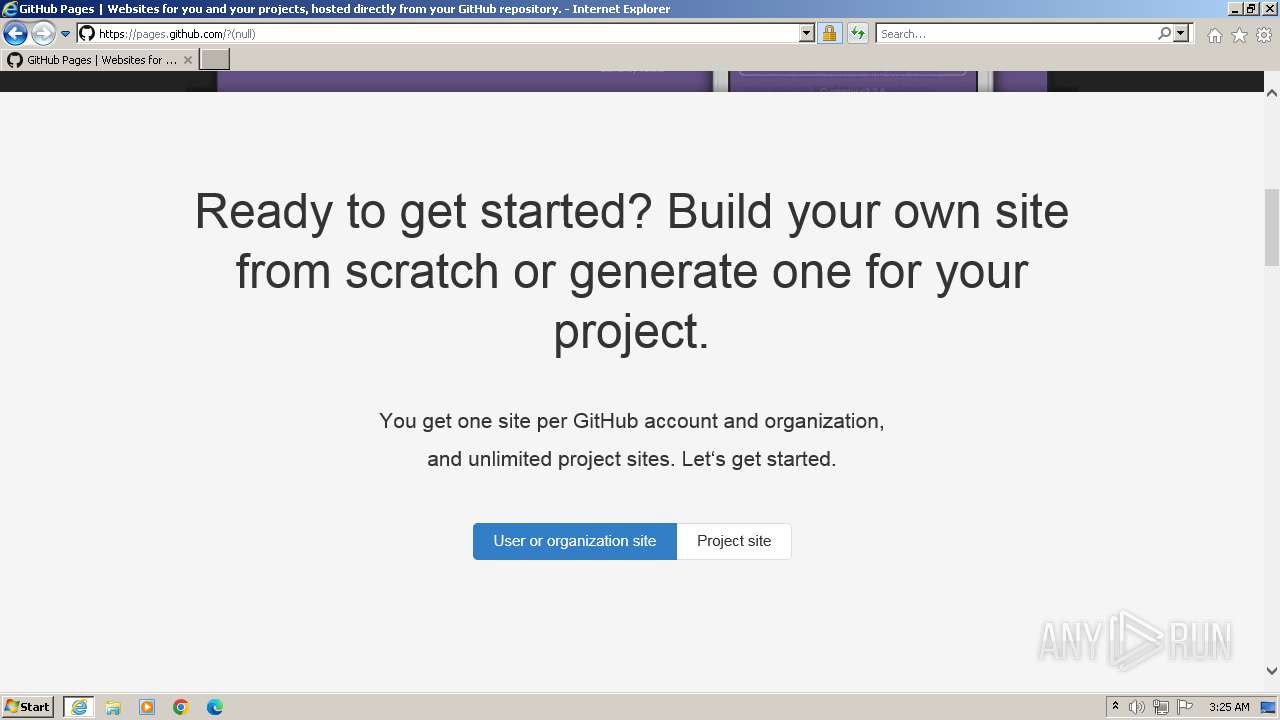Open the Home page icon
The width and height of the screenshot is (1280, 720).
coord(1214,35)
